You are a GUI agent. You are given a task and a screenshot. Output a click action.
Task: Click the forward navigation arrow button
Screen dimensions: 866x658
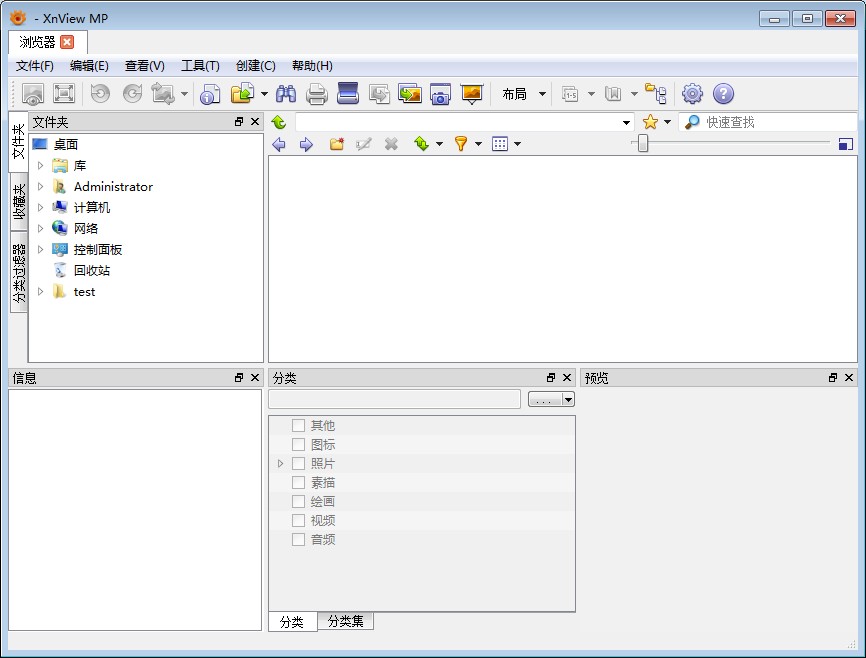[x=307, y=143]
